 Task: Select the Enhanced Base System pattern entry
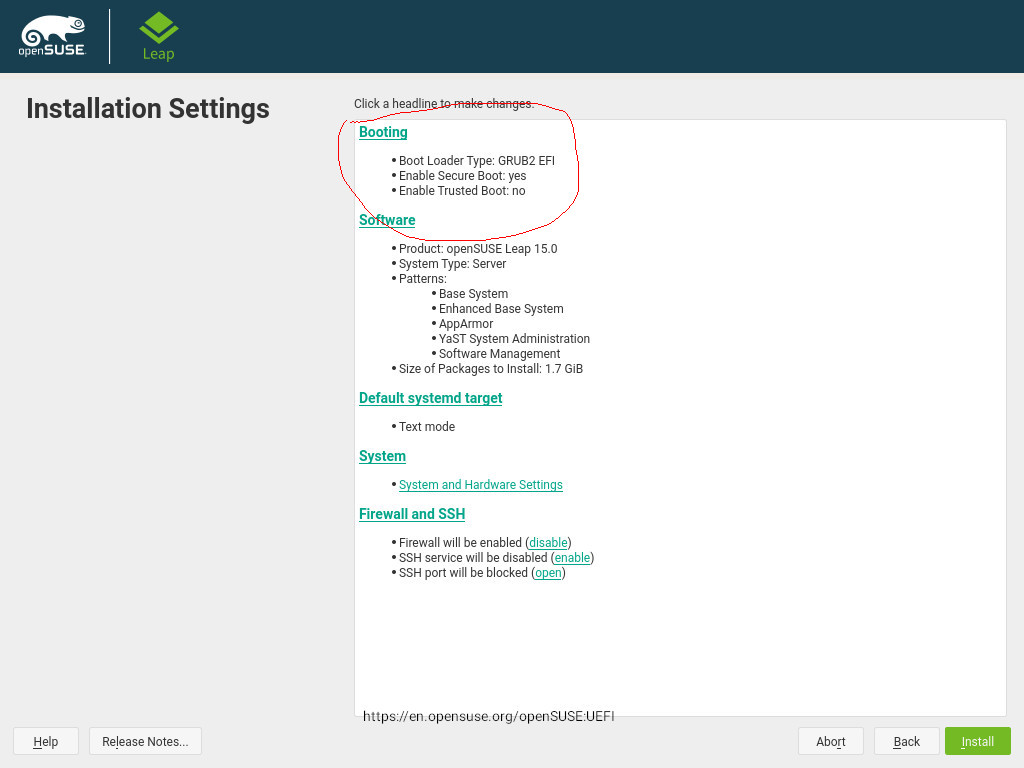[501, 309]
